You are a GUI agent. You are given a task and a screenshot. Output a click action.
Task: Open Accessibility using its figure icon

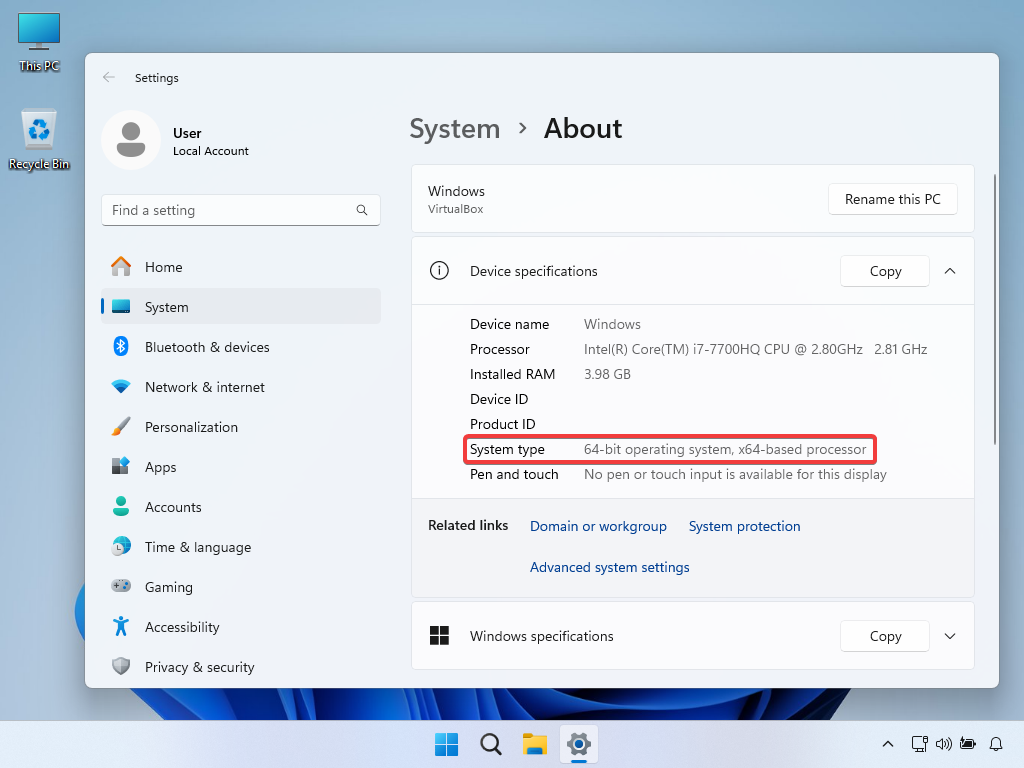tap(121, 627)
